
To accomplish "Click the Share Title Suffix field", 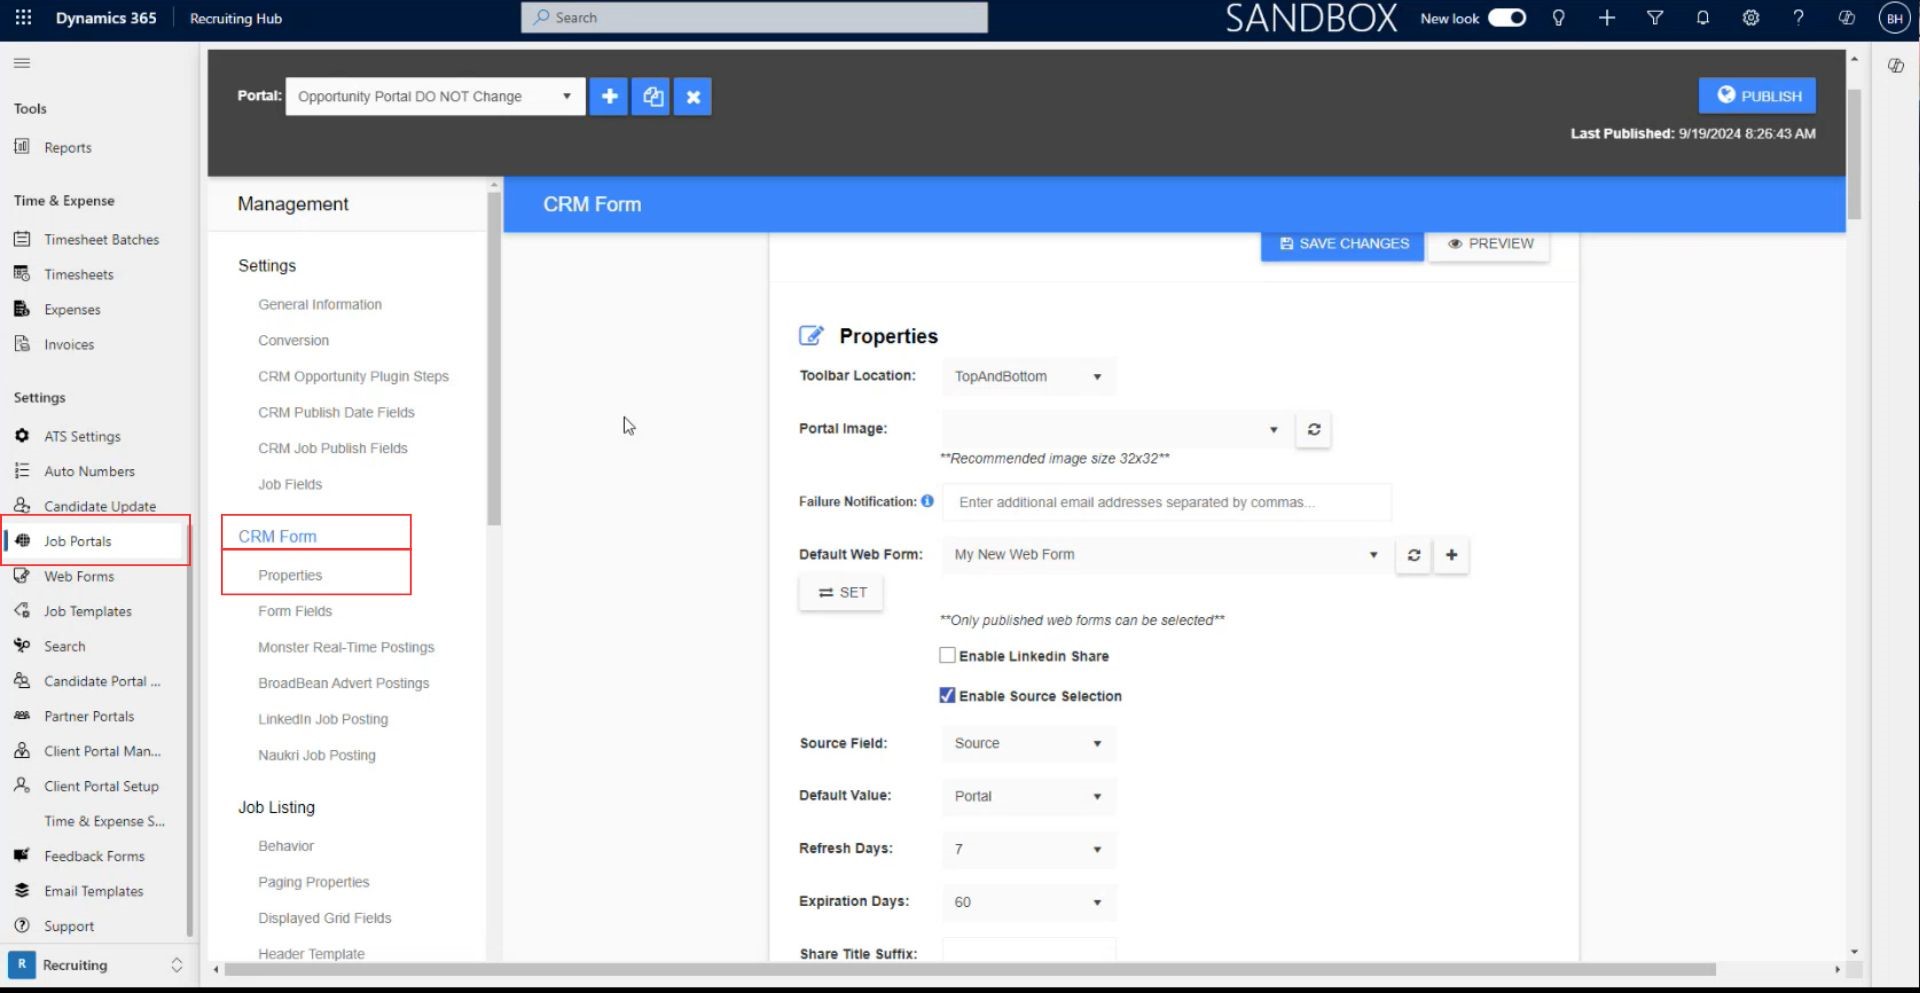I will tap(1028, 951).
